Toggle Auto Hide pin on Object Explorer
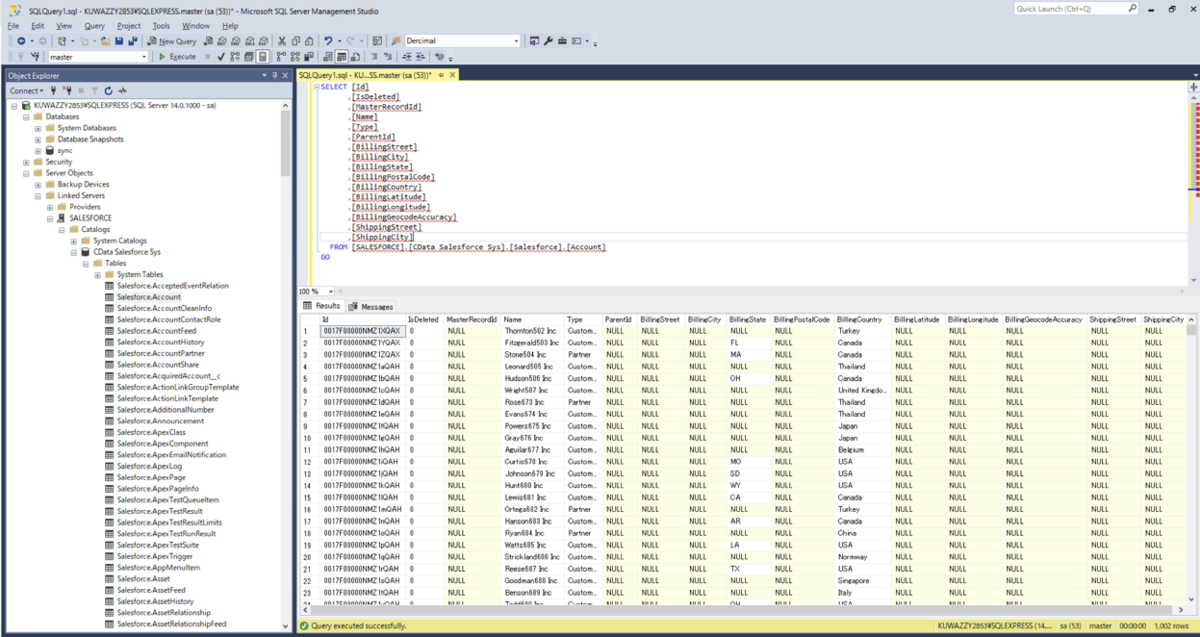Image resolution: width=1200 pixels, height=637 pixels. coord(274,75)
